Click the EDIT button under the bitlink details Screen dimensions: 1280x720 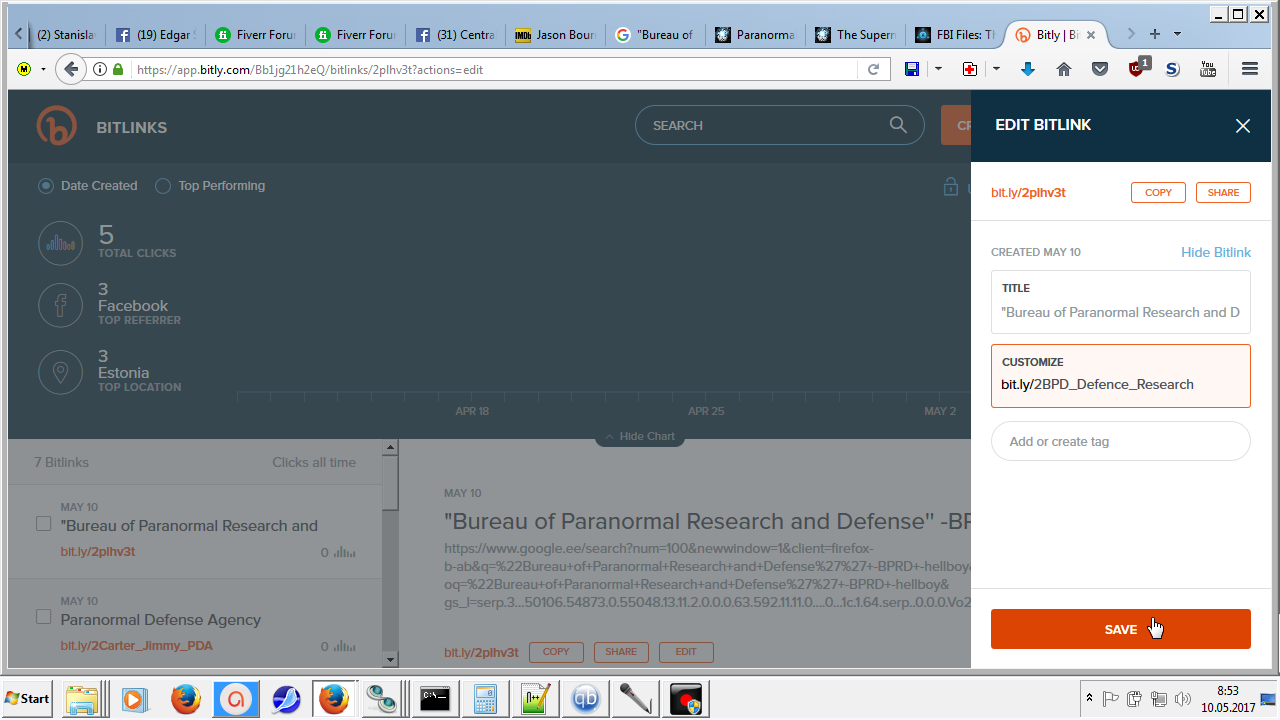point(686,652)
